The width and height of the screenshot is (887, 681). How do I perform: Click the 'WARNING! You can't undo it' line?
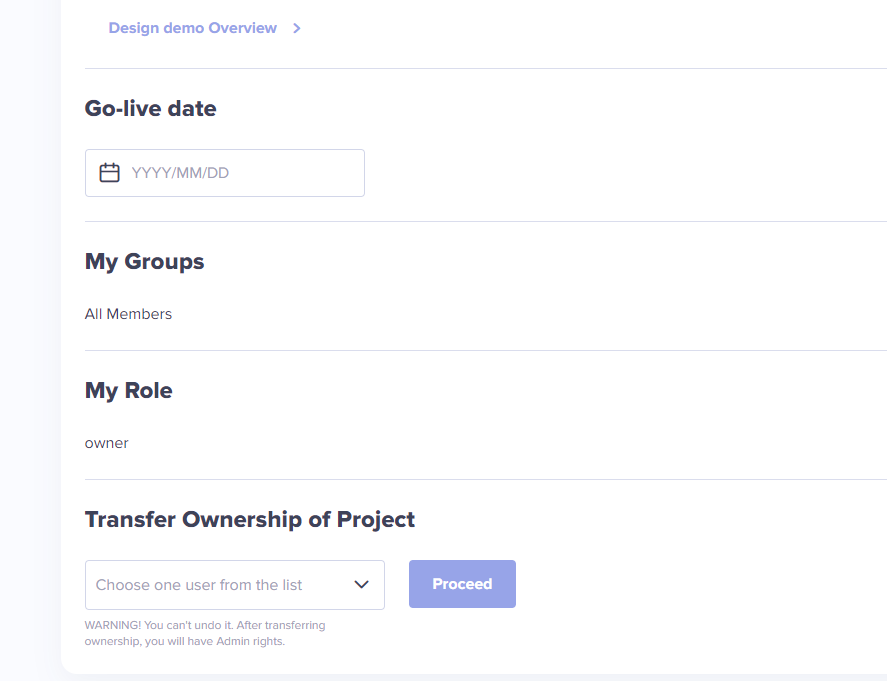coord(205,625)
